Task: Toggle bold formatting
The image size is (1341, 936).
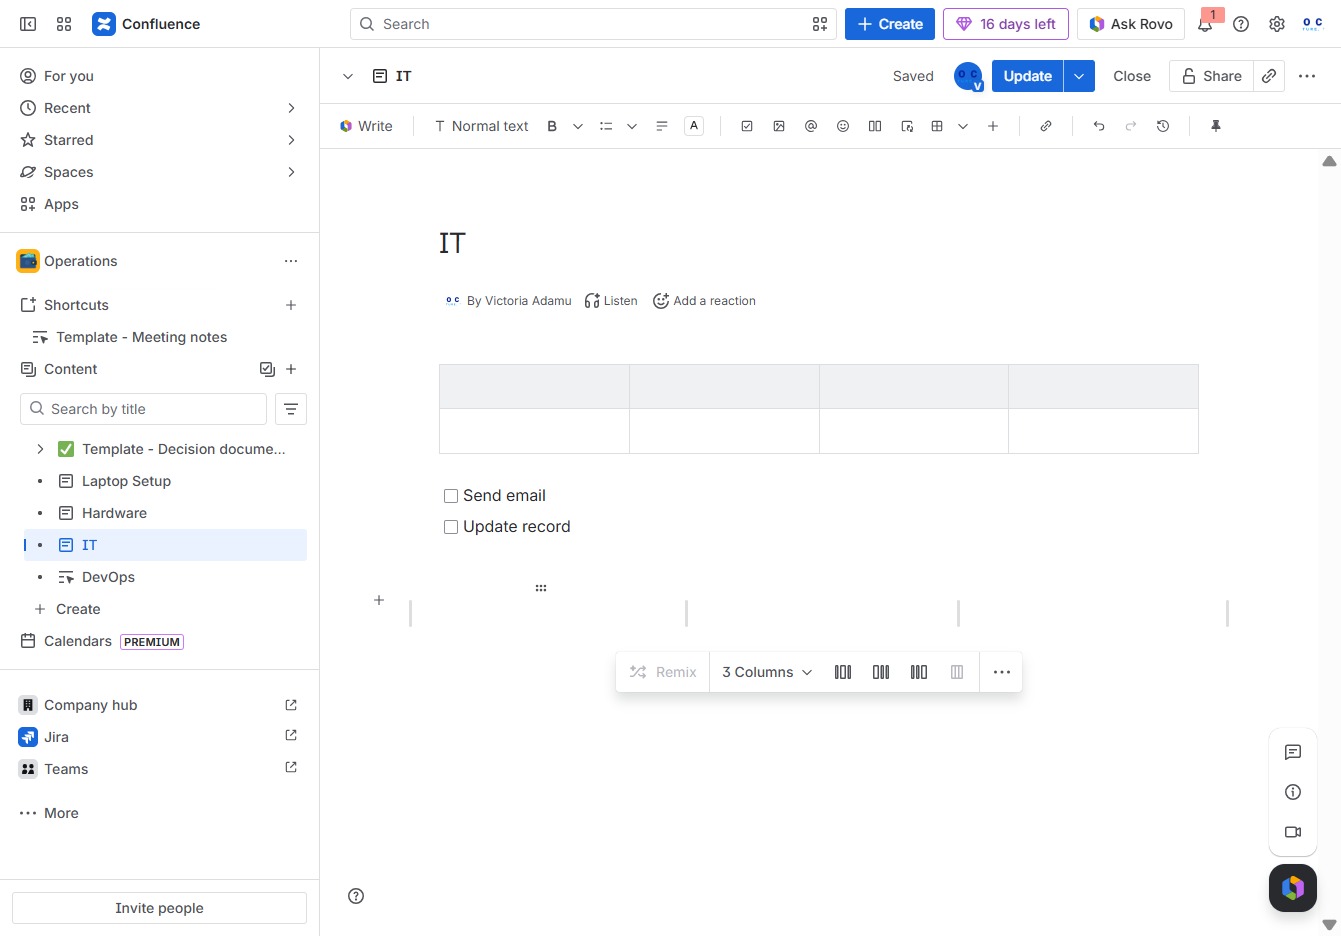Action: tap(552, 126)
